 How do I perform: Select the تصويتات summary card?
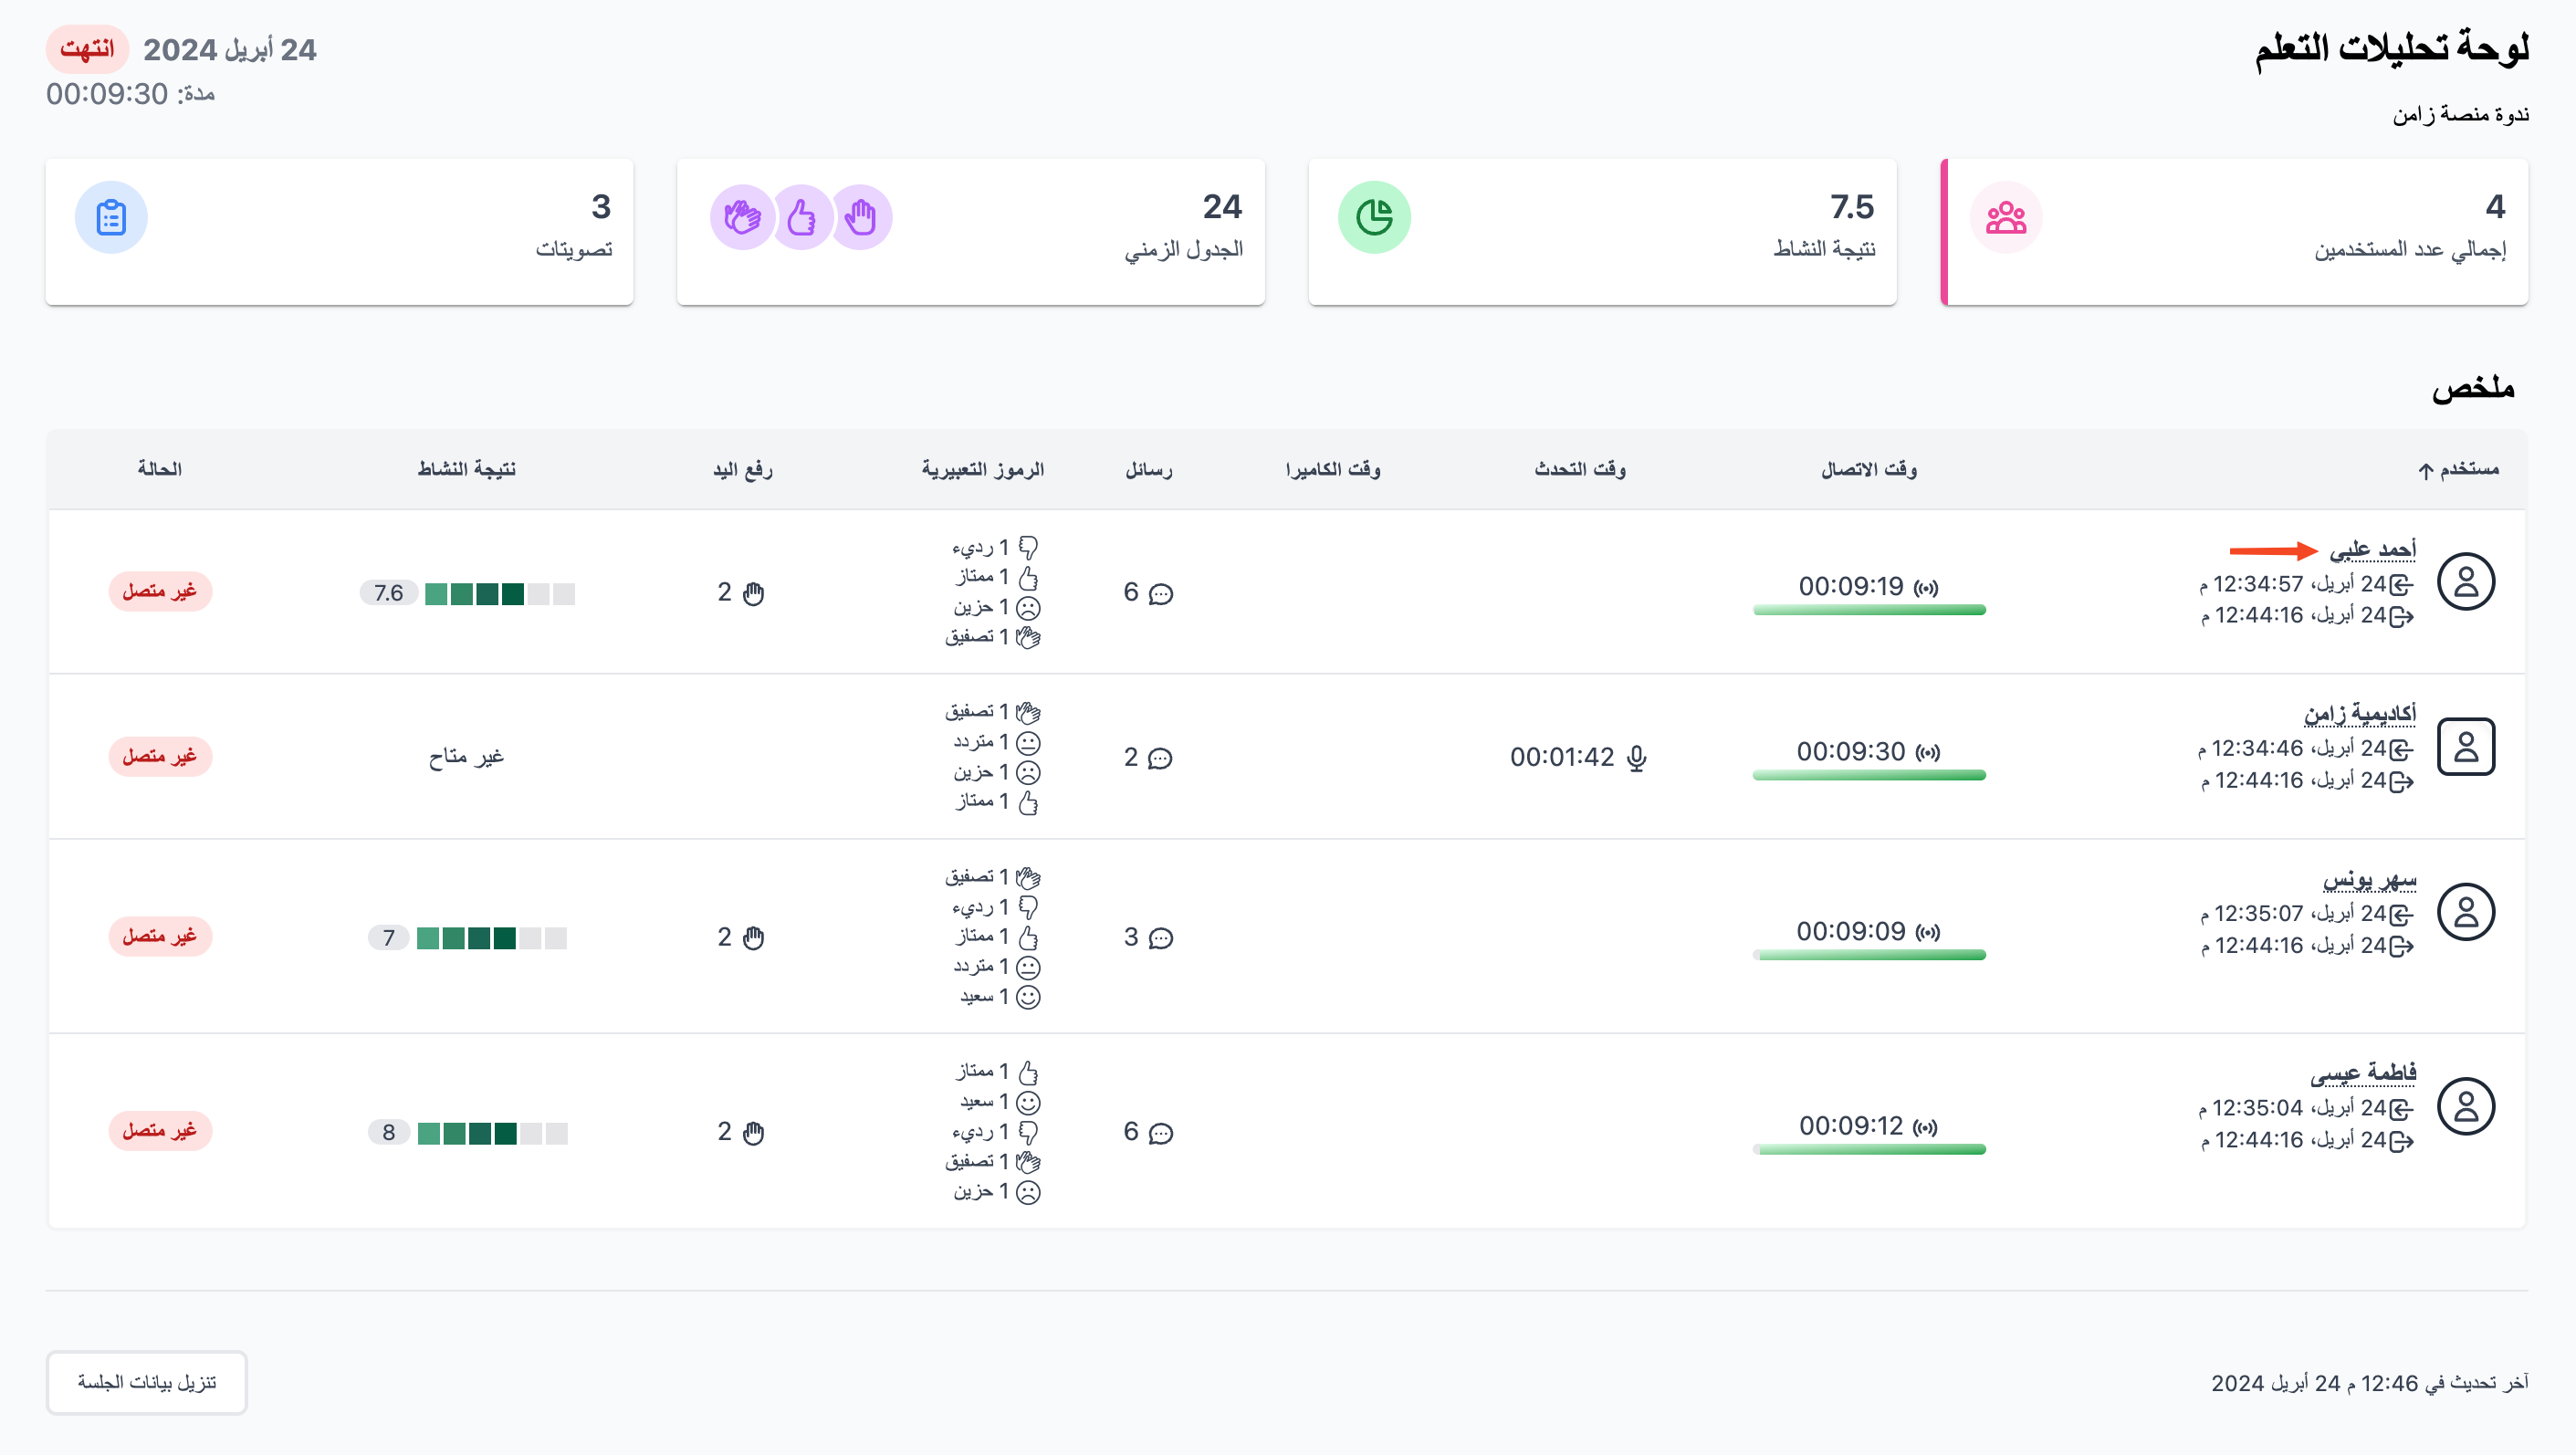pyautogui.click(x=339, y=232)
